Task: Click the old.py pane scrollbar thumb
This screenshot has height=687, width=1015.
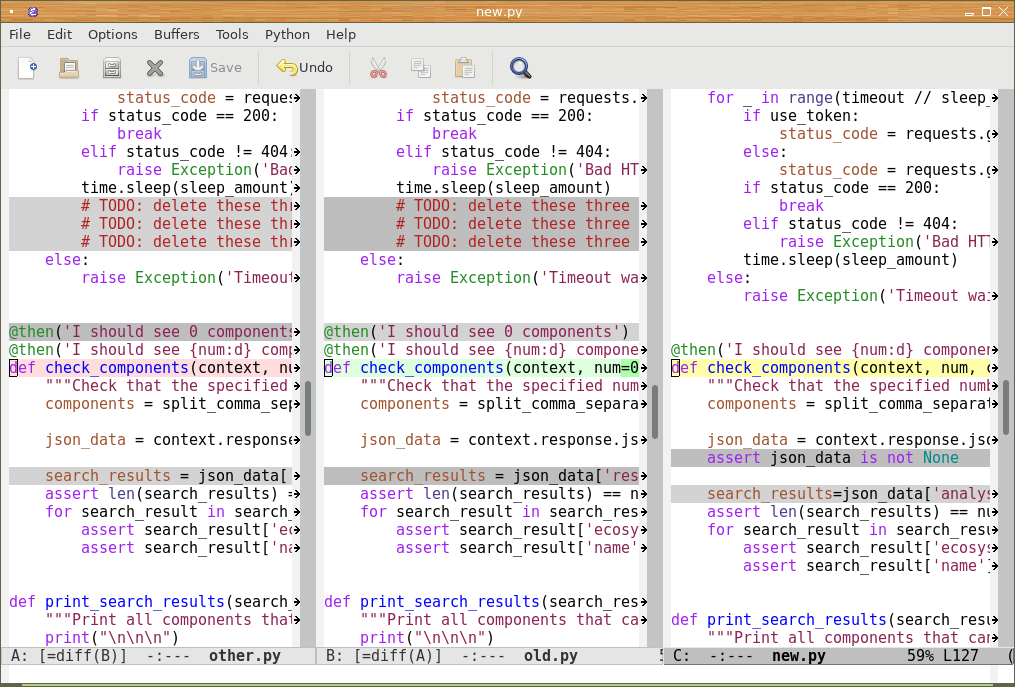Action: pos(655,411)
